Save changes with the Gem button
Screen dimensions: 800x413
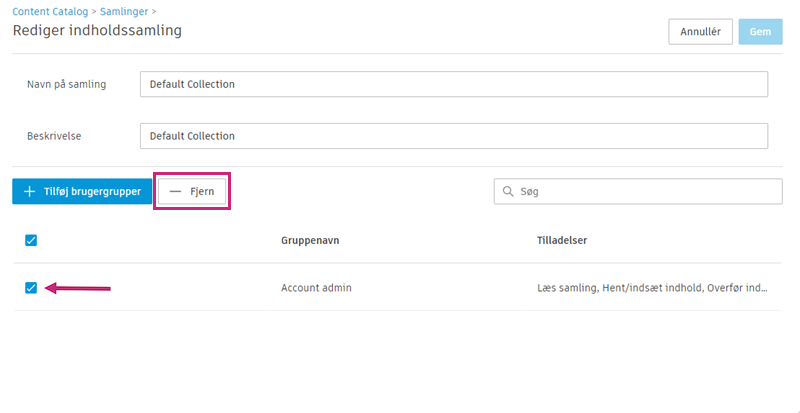pos(760,31)
